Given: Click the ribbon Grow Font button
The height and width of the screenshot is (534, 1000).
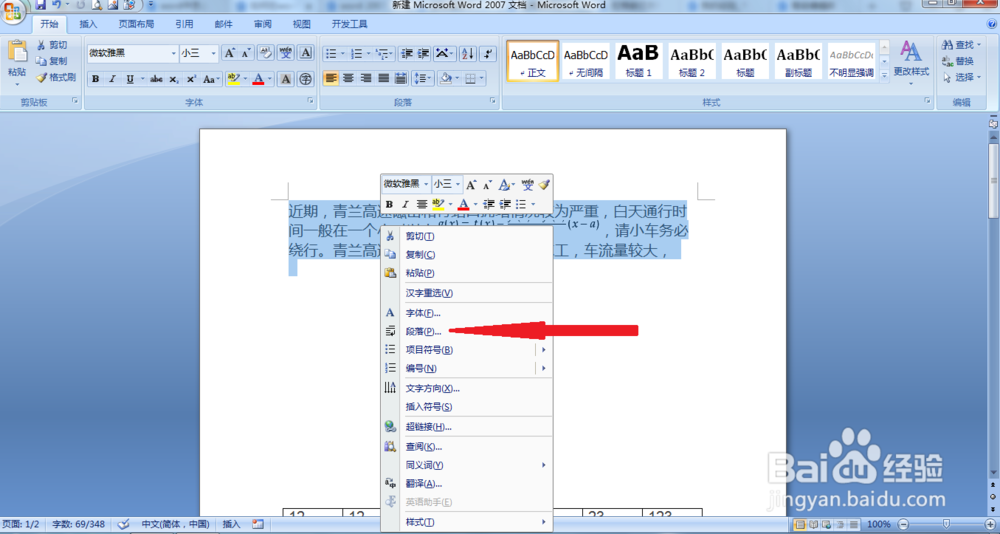Looking at the screenshot, I should point(229,53).
